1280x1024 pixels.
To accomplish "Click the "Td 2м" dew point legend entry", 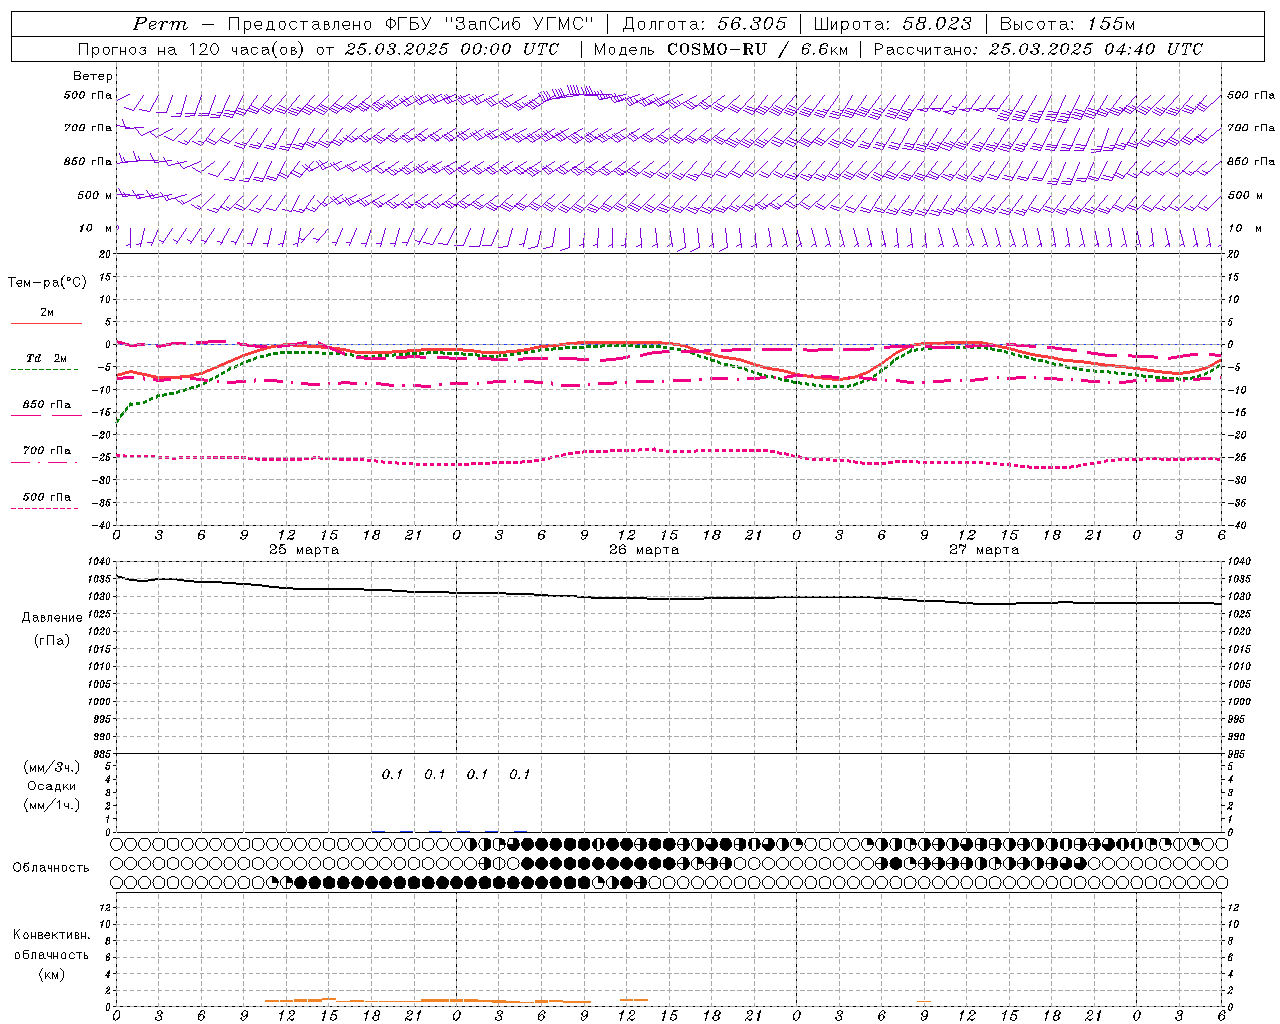I will (x=46, y=358).
